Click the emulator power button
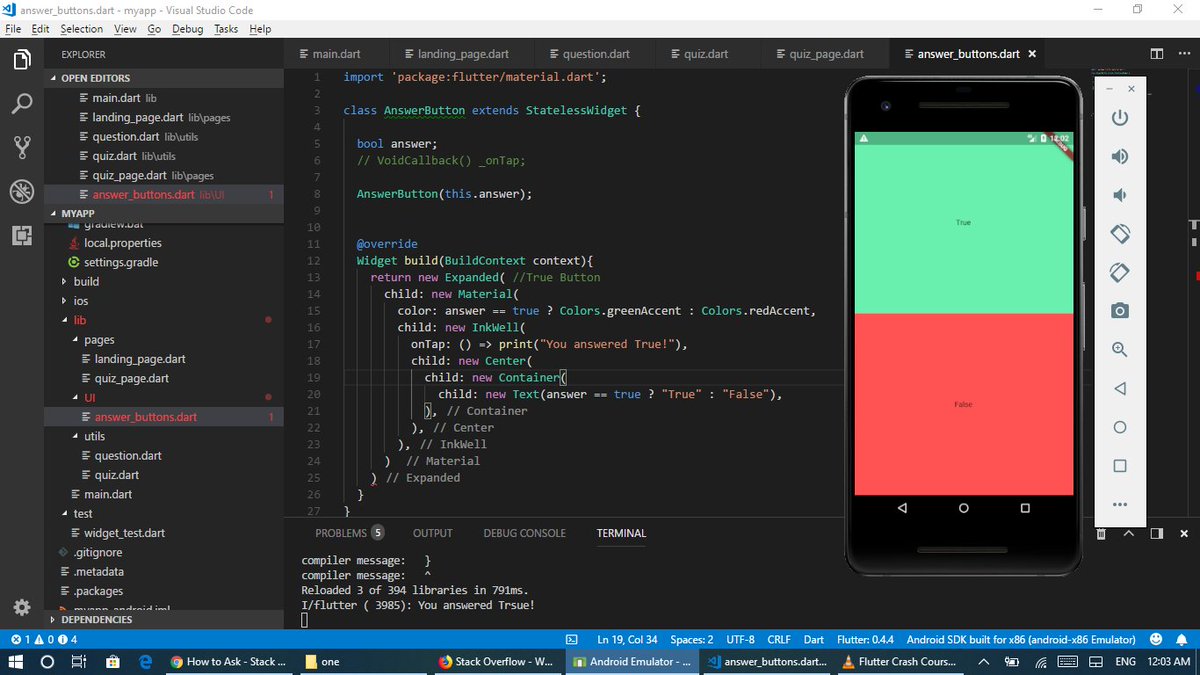The width and height of the screenshot is (1200, 675). tap(1120, 118)
